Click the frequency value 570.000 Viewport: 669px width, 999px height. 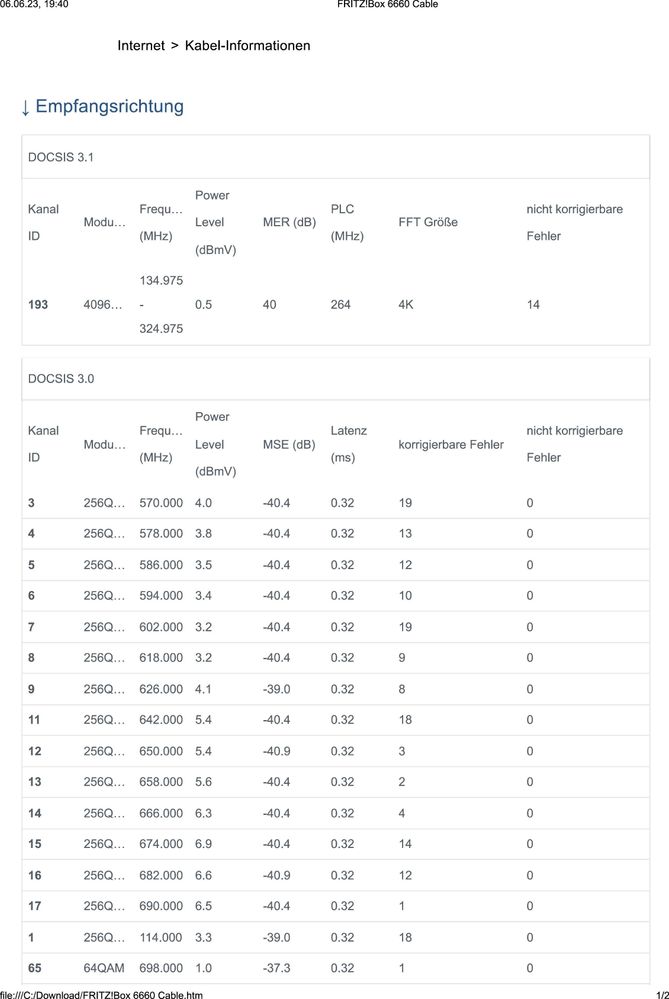[x=161, y=502]
